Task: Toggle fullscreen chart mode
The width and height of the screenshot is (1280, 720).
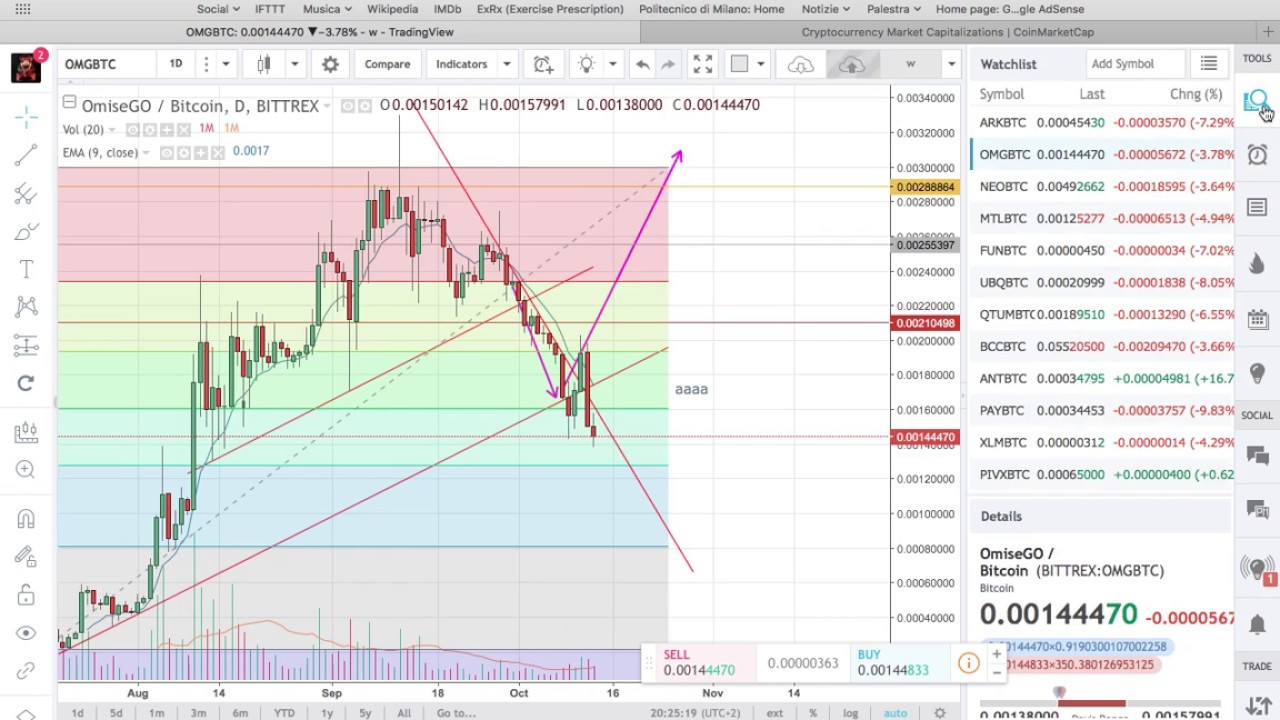Action: pos(703,64)
